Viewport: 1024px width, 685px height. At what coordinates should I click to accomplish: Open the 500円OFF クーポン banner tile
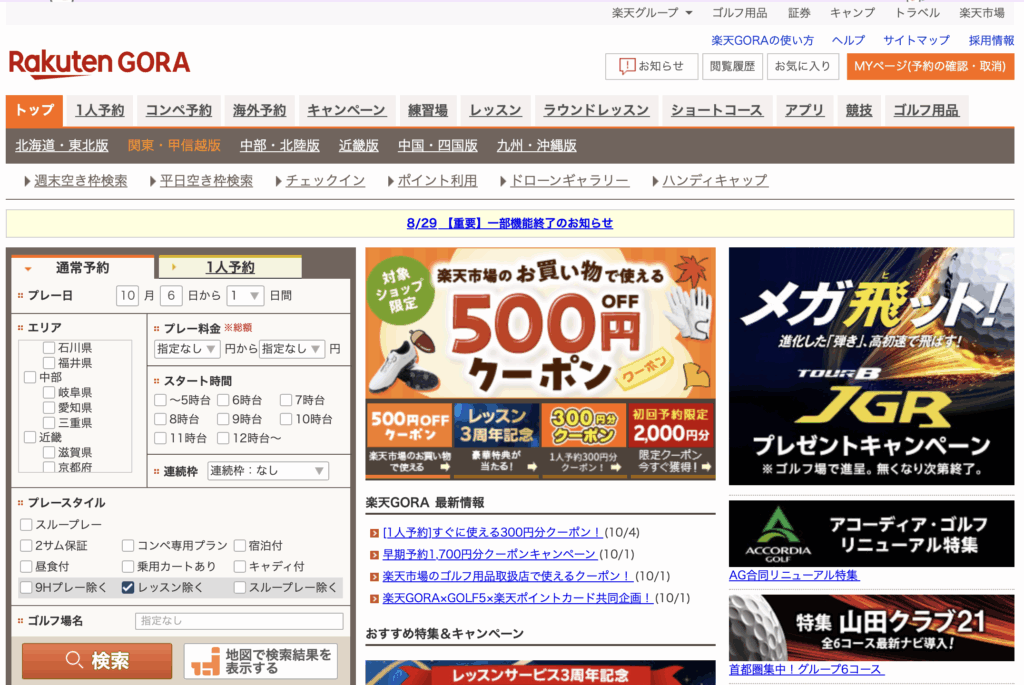408,438
